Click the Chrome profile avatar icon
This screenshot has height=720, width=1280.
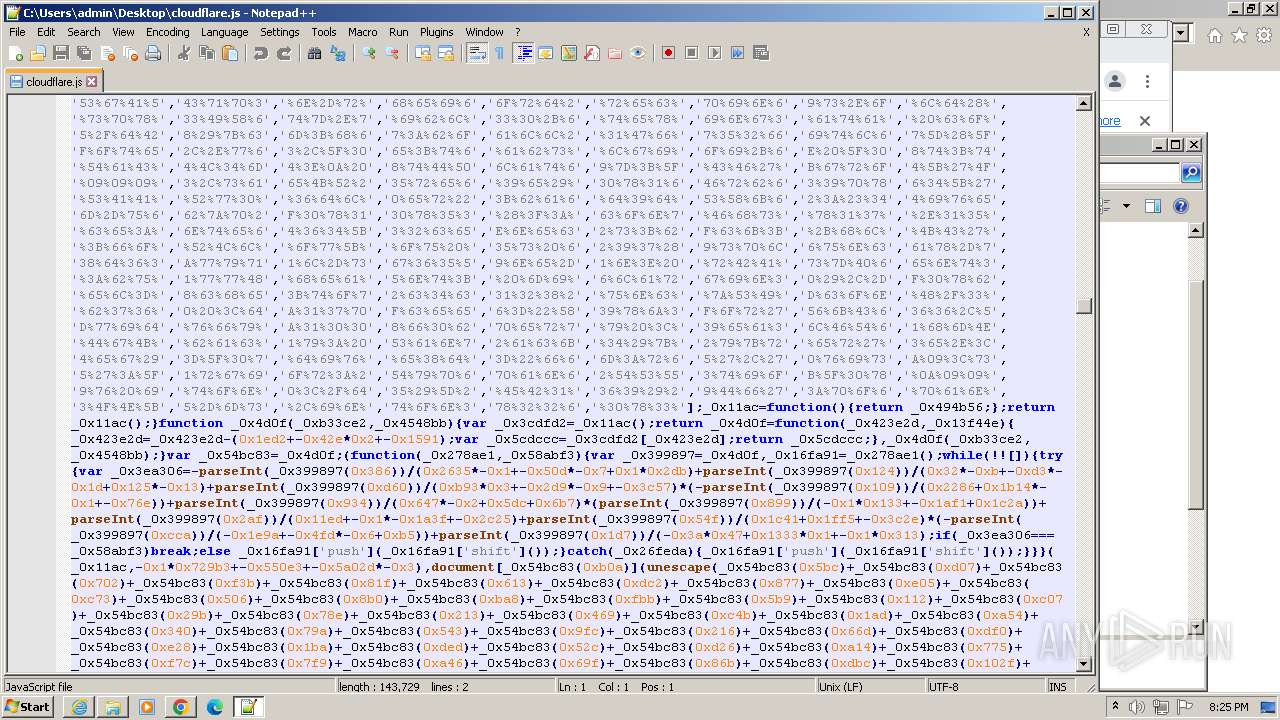[x=1114, y=82]
